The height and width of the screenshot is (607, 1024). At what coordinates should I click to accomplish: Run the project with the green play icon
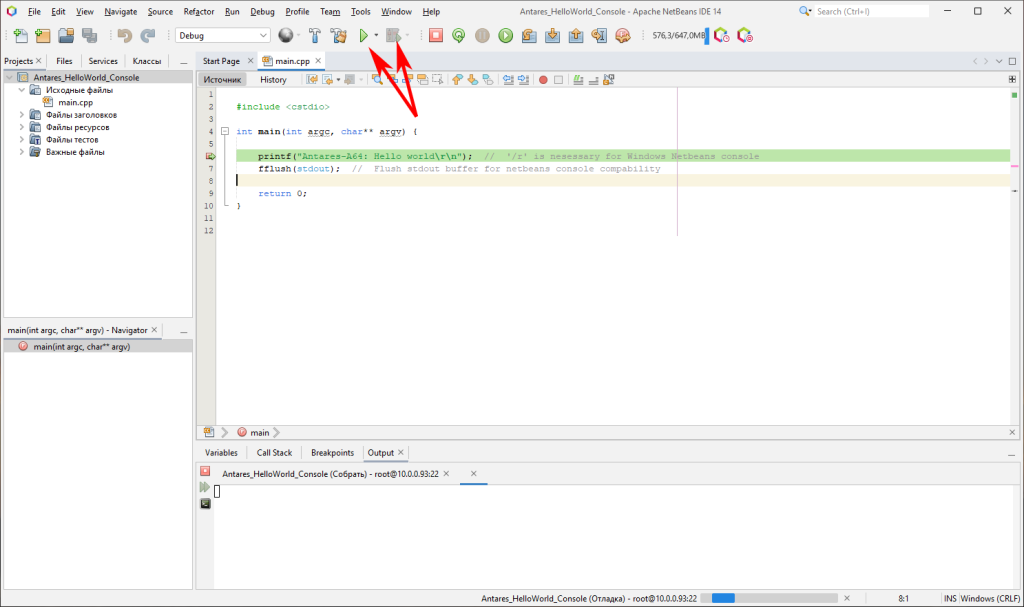364,36
